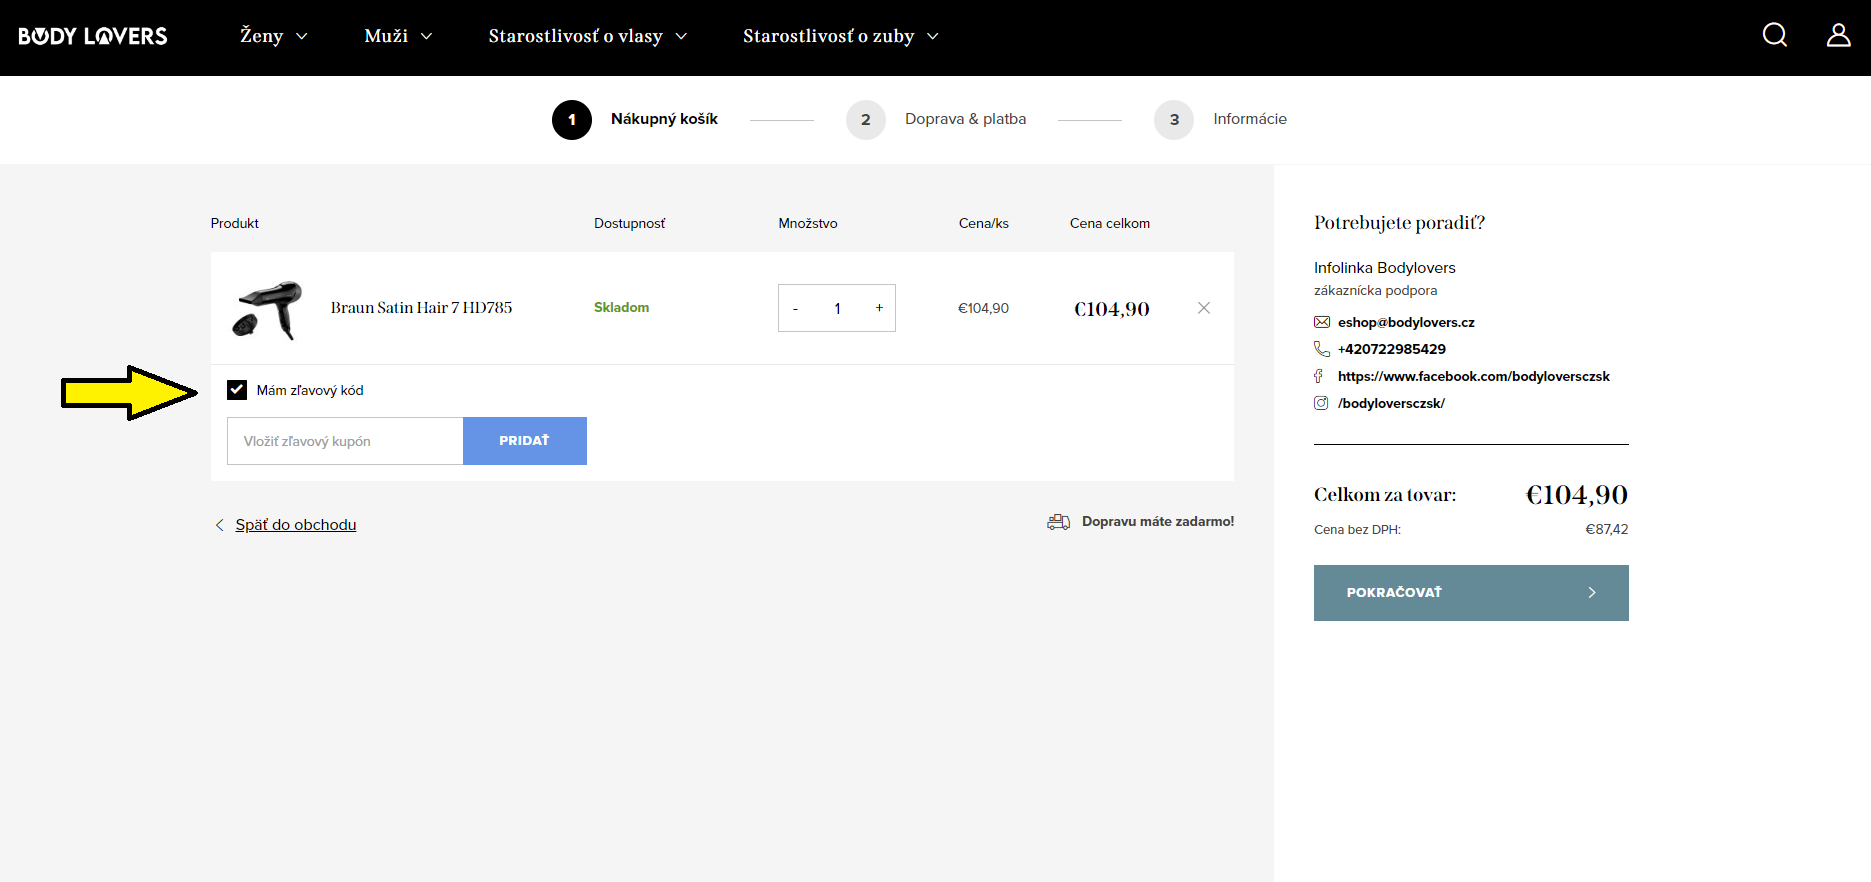Click Dopravu máte zadarmo! text
Viewport: 1871px width, 882px height.
[1158, 521]
